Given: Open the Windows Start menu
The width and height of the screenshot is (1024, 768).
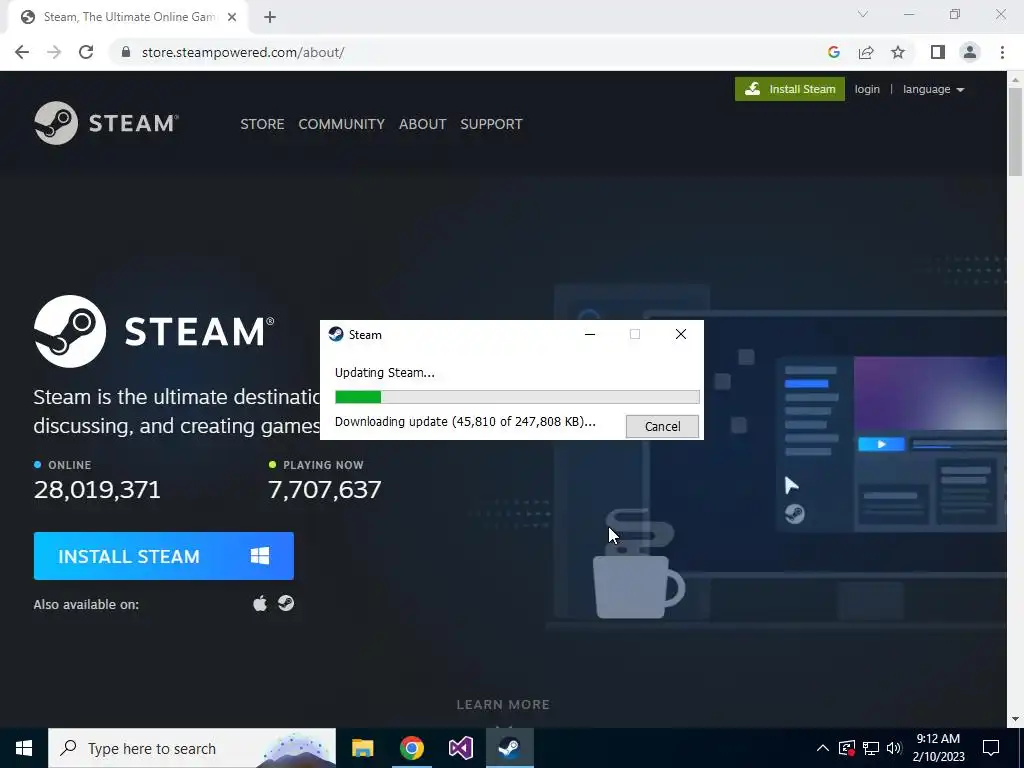Looking at the screenshot, I should (24, 748).
